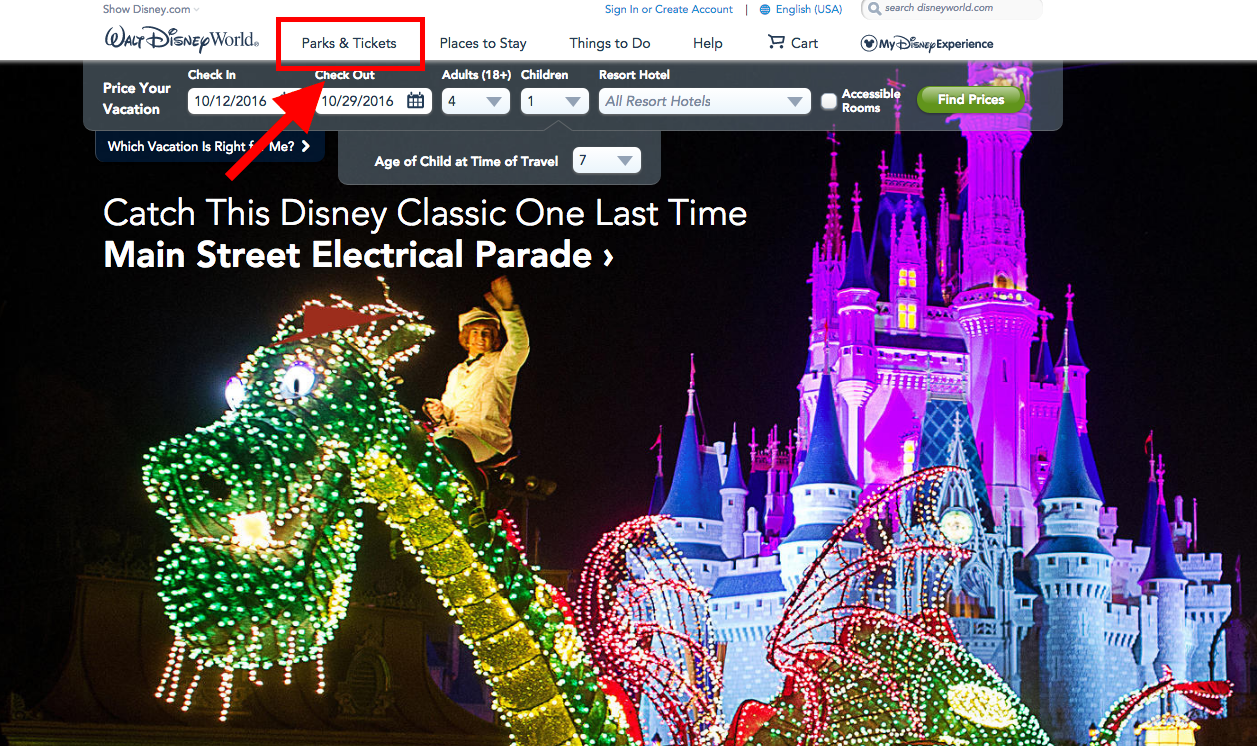This screenshot has width=1257, height=746.
Task: Open Parks & Tickets menu
Action: pyautogui.click(x=349, y=43)
